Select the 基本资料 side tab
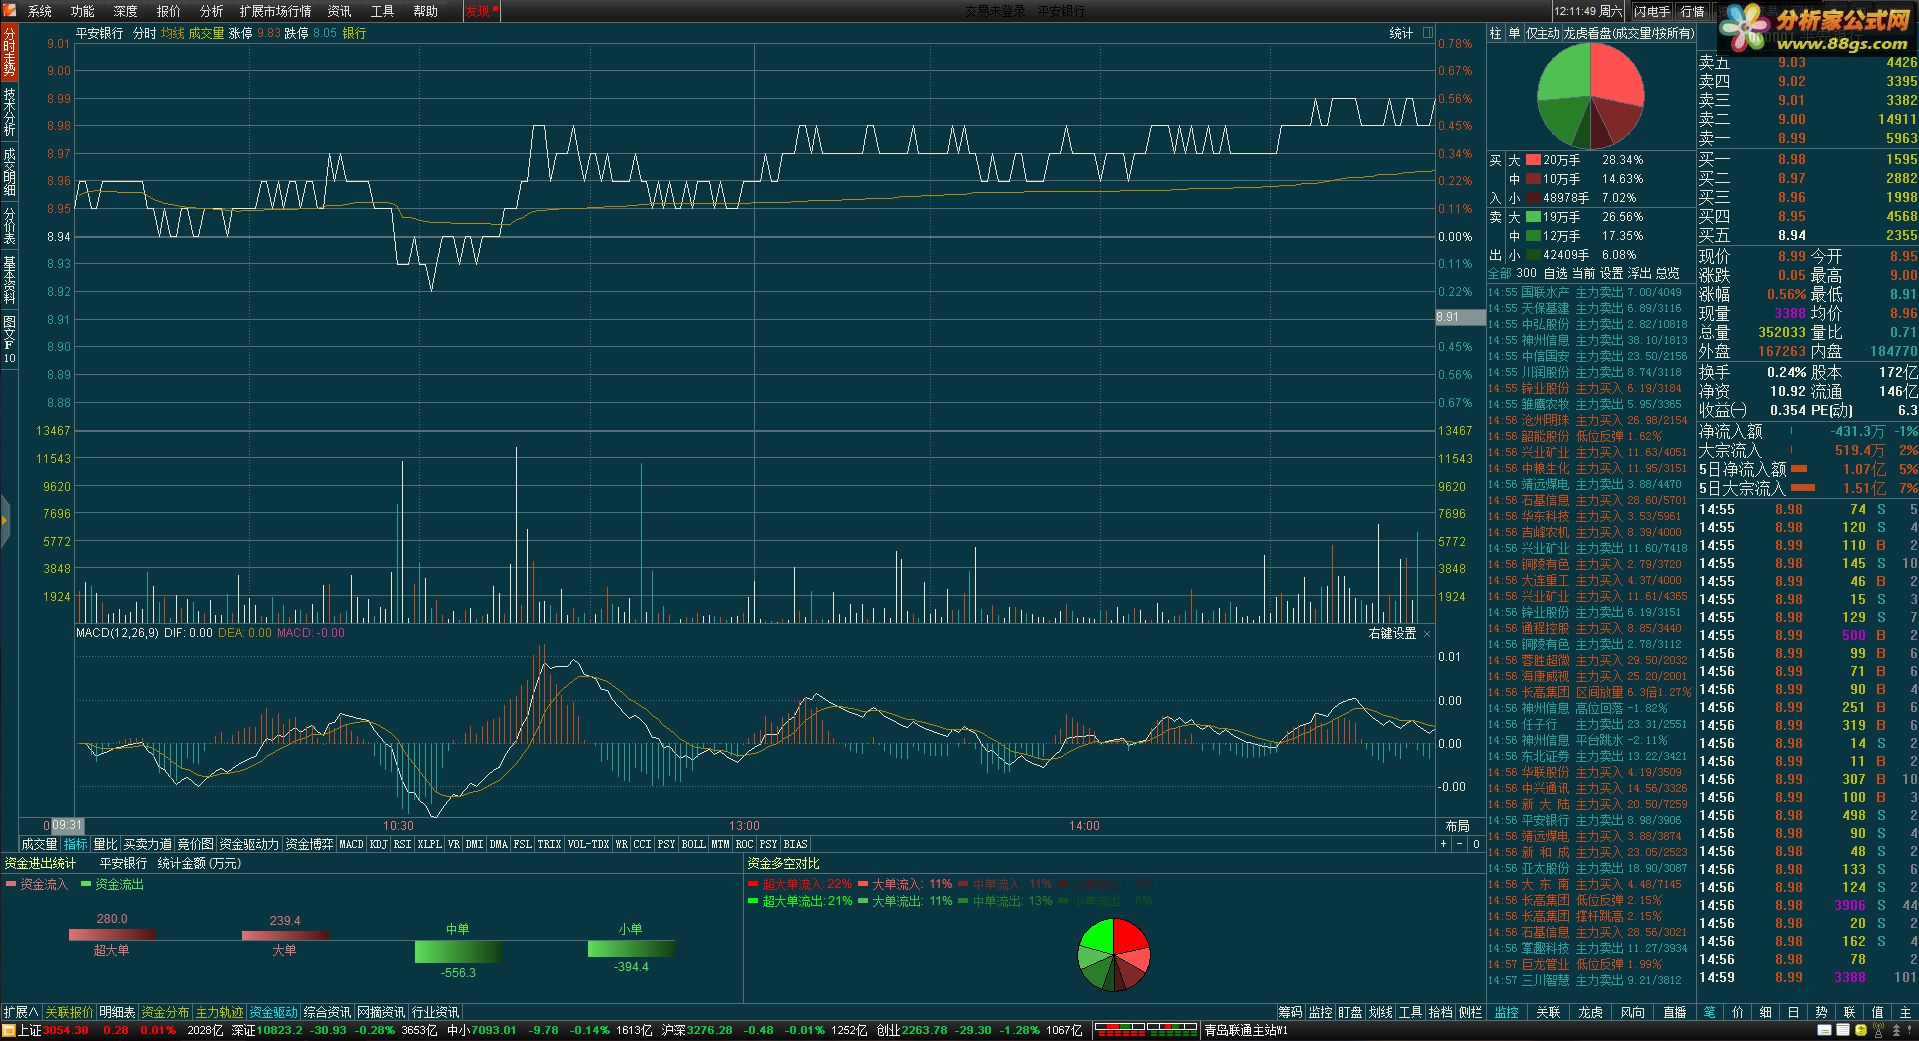 [x=9, y=280]
